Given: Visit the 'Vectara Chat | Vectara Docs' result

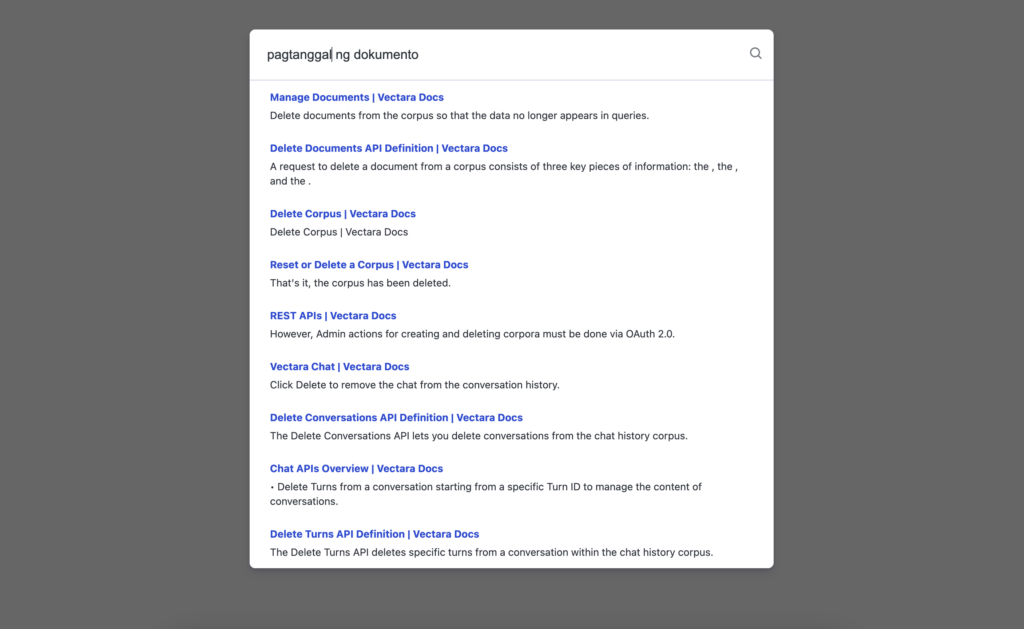Looking at the screenshot, I should point(339,367).
